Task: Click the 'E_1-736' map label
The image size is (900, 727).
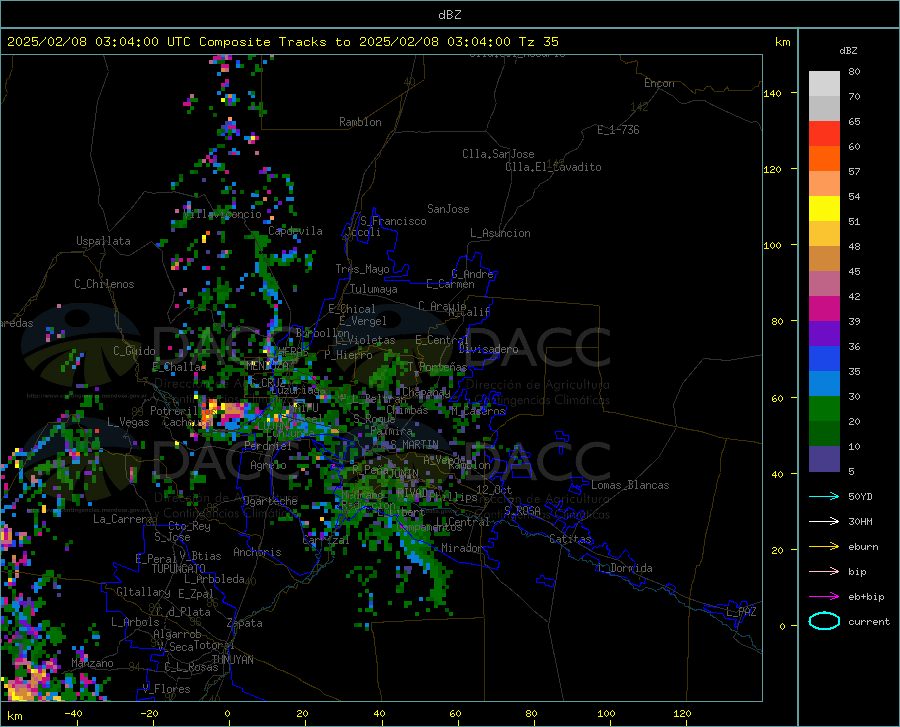Action: tap(618, 130)
